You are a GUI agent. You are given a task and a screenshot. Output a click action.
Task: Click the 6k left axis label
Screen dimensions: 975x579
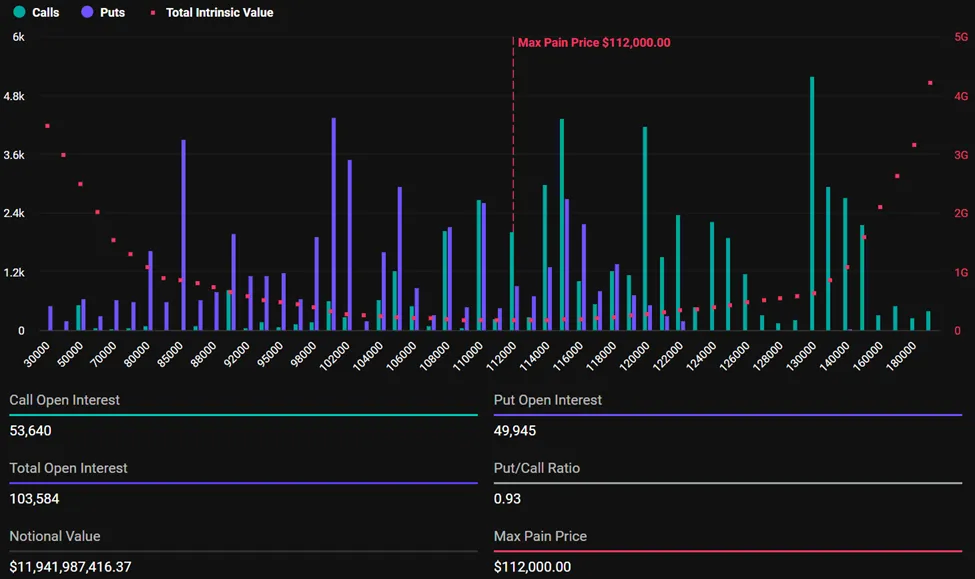tap(18, 37)
